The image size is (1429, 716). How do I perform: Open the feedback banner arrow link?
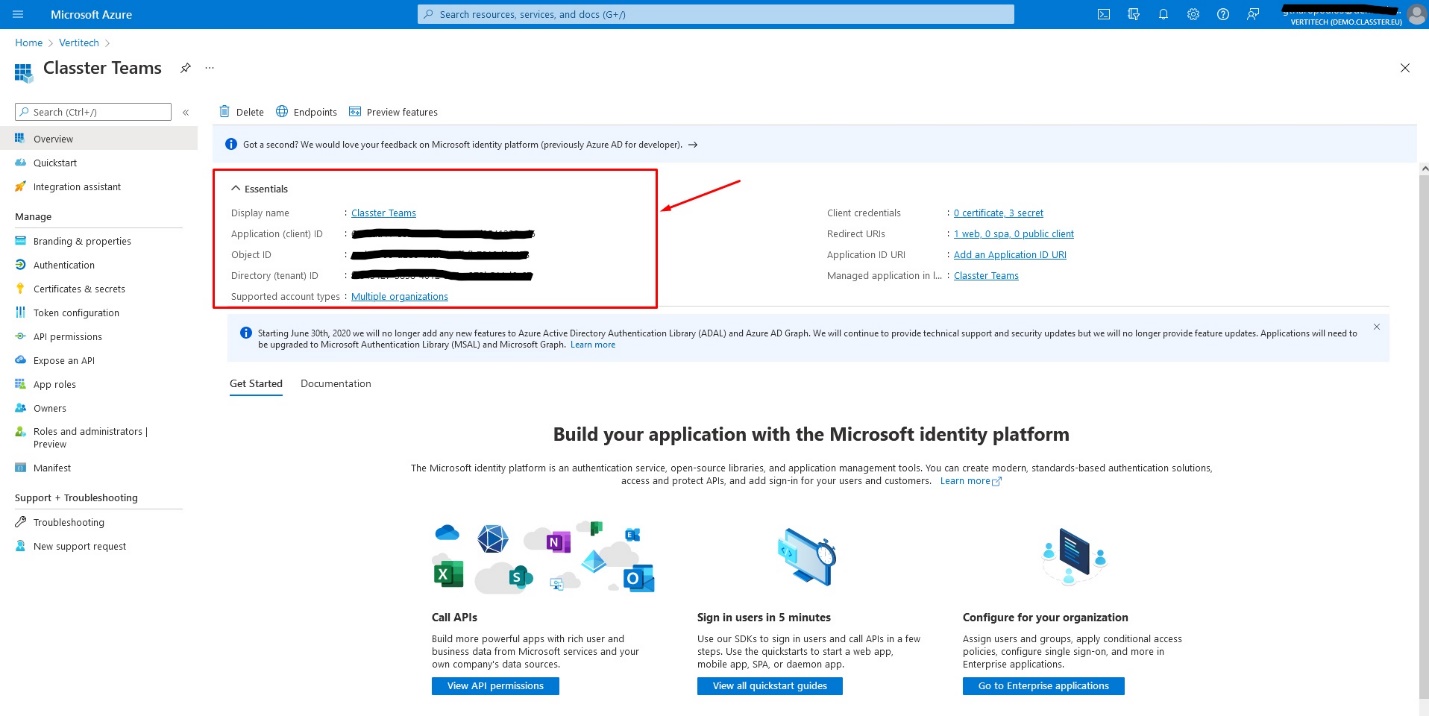click(x=693, y=145)
